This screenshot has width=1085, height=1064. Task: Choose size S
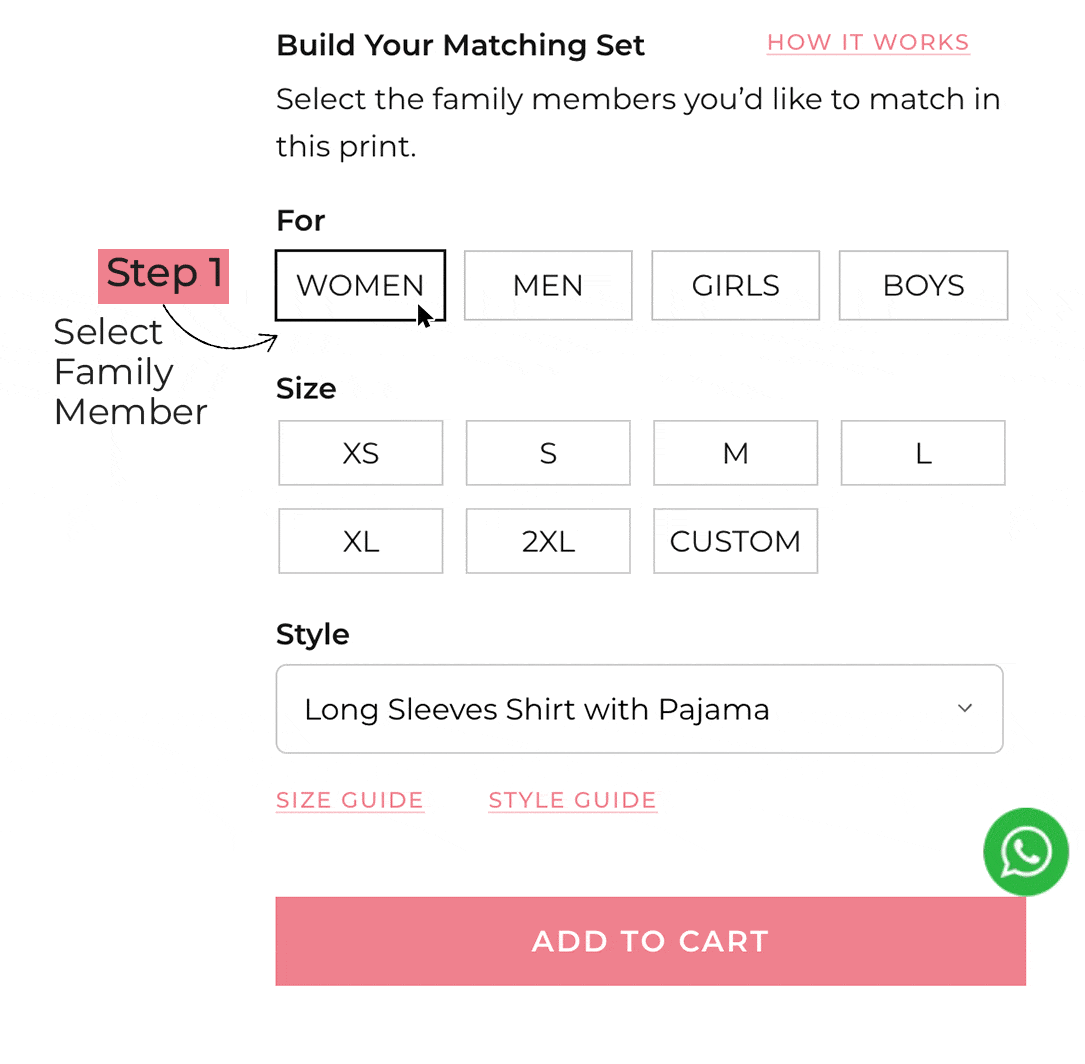coord(548,453)
